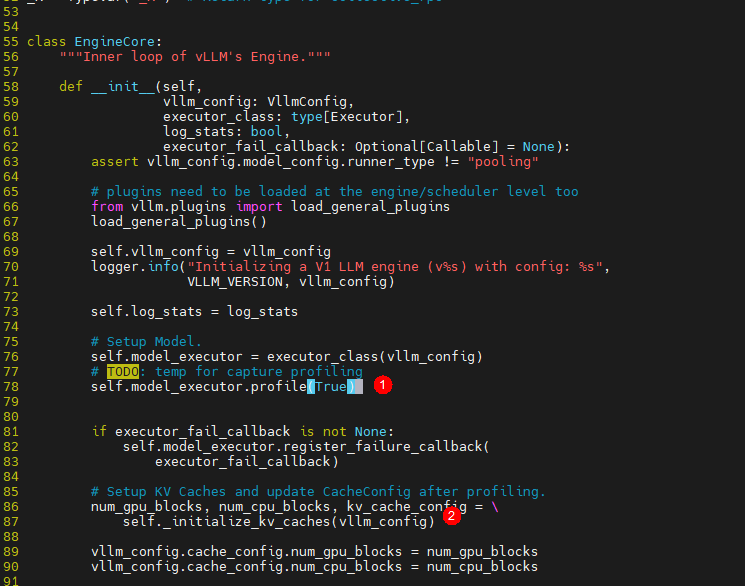Click the comment about plugins being loaded
This screenshot has height=586, width=745.
334,192
